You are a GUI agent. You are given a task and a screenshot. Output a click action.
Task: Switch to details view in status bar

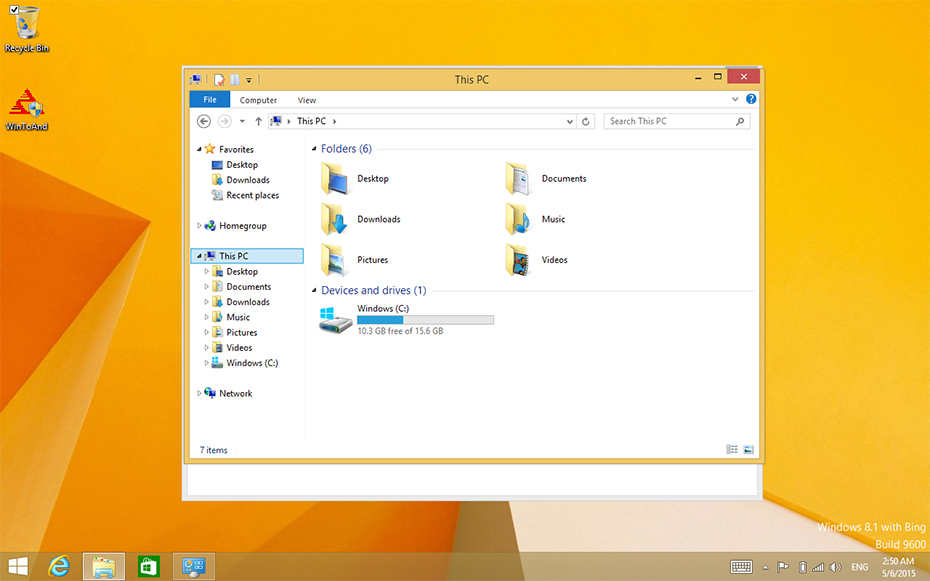732,450
